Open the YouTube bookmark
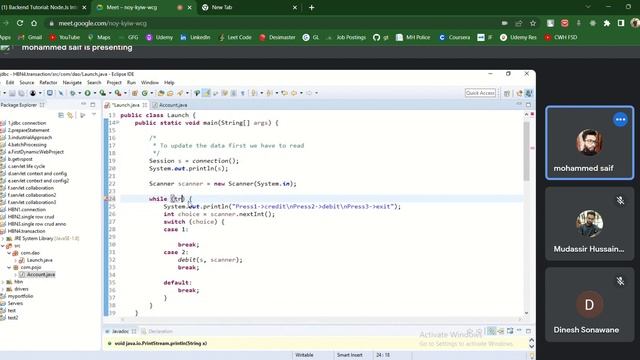Image resolution: width=640 pixels, height=360 pixels. (64, 37)
